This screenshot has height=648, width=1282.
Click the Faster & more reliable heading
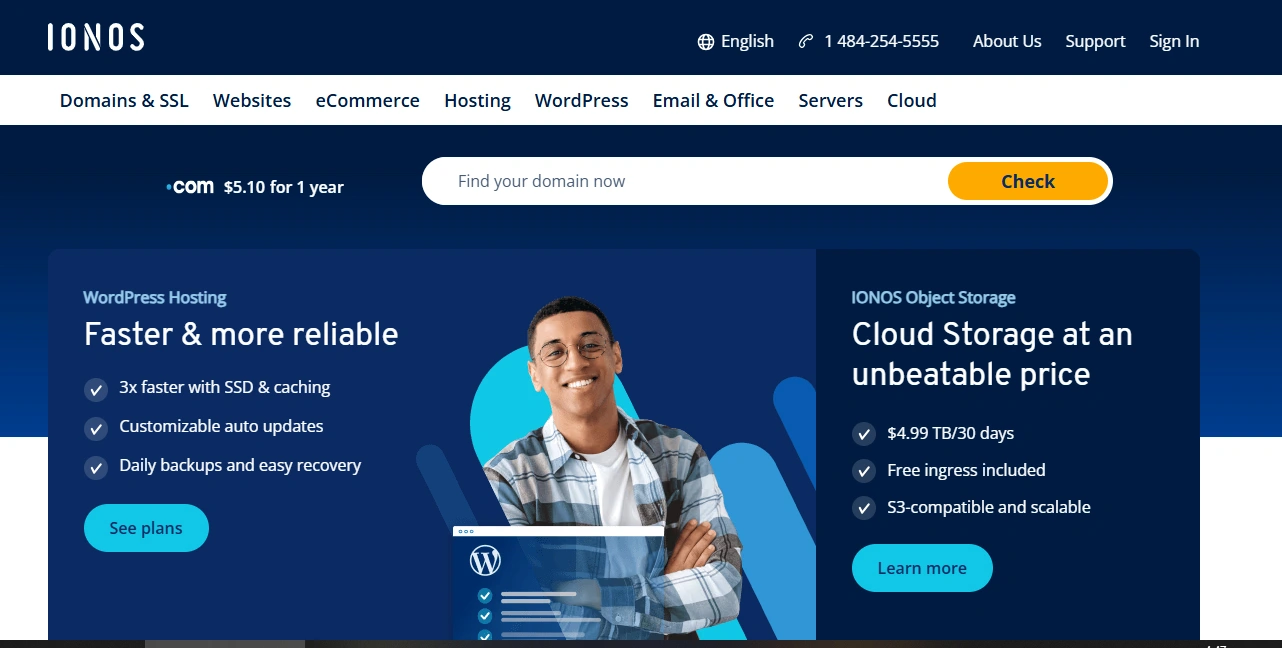pyautogui.click(x=241, y=334)
